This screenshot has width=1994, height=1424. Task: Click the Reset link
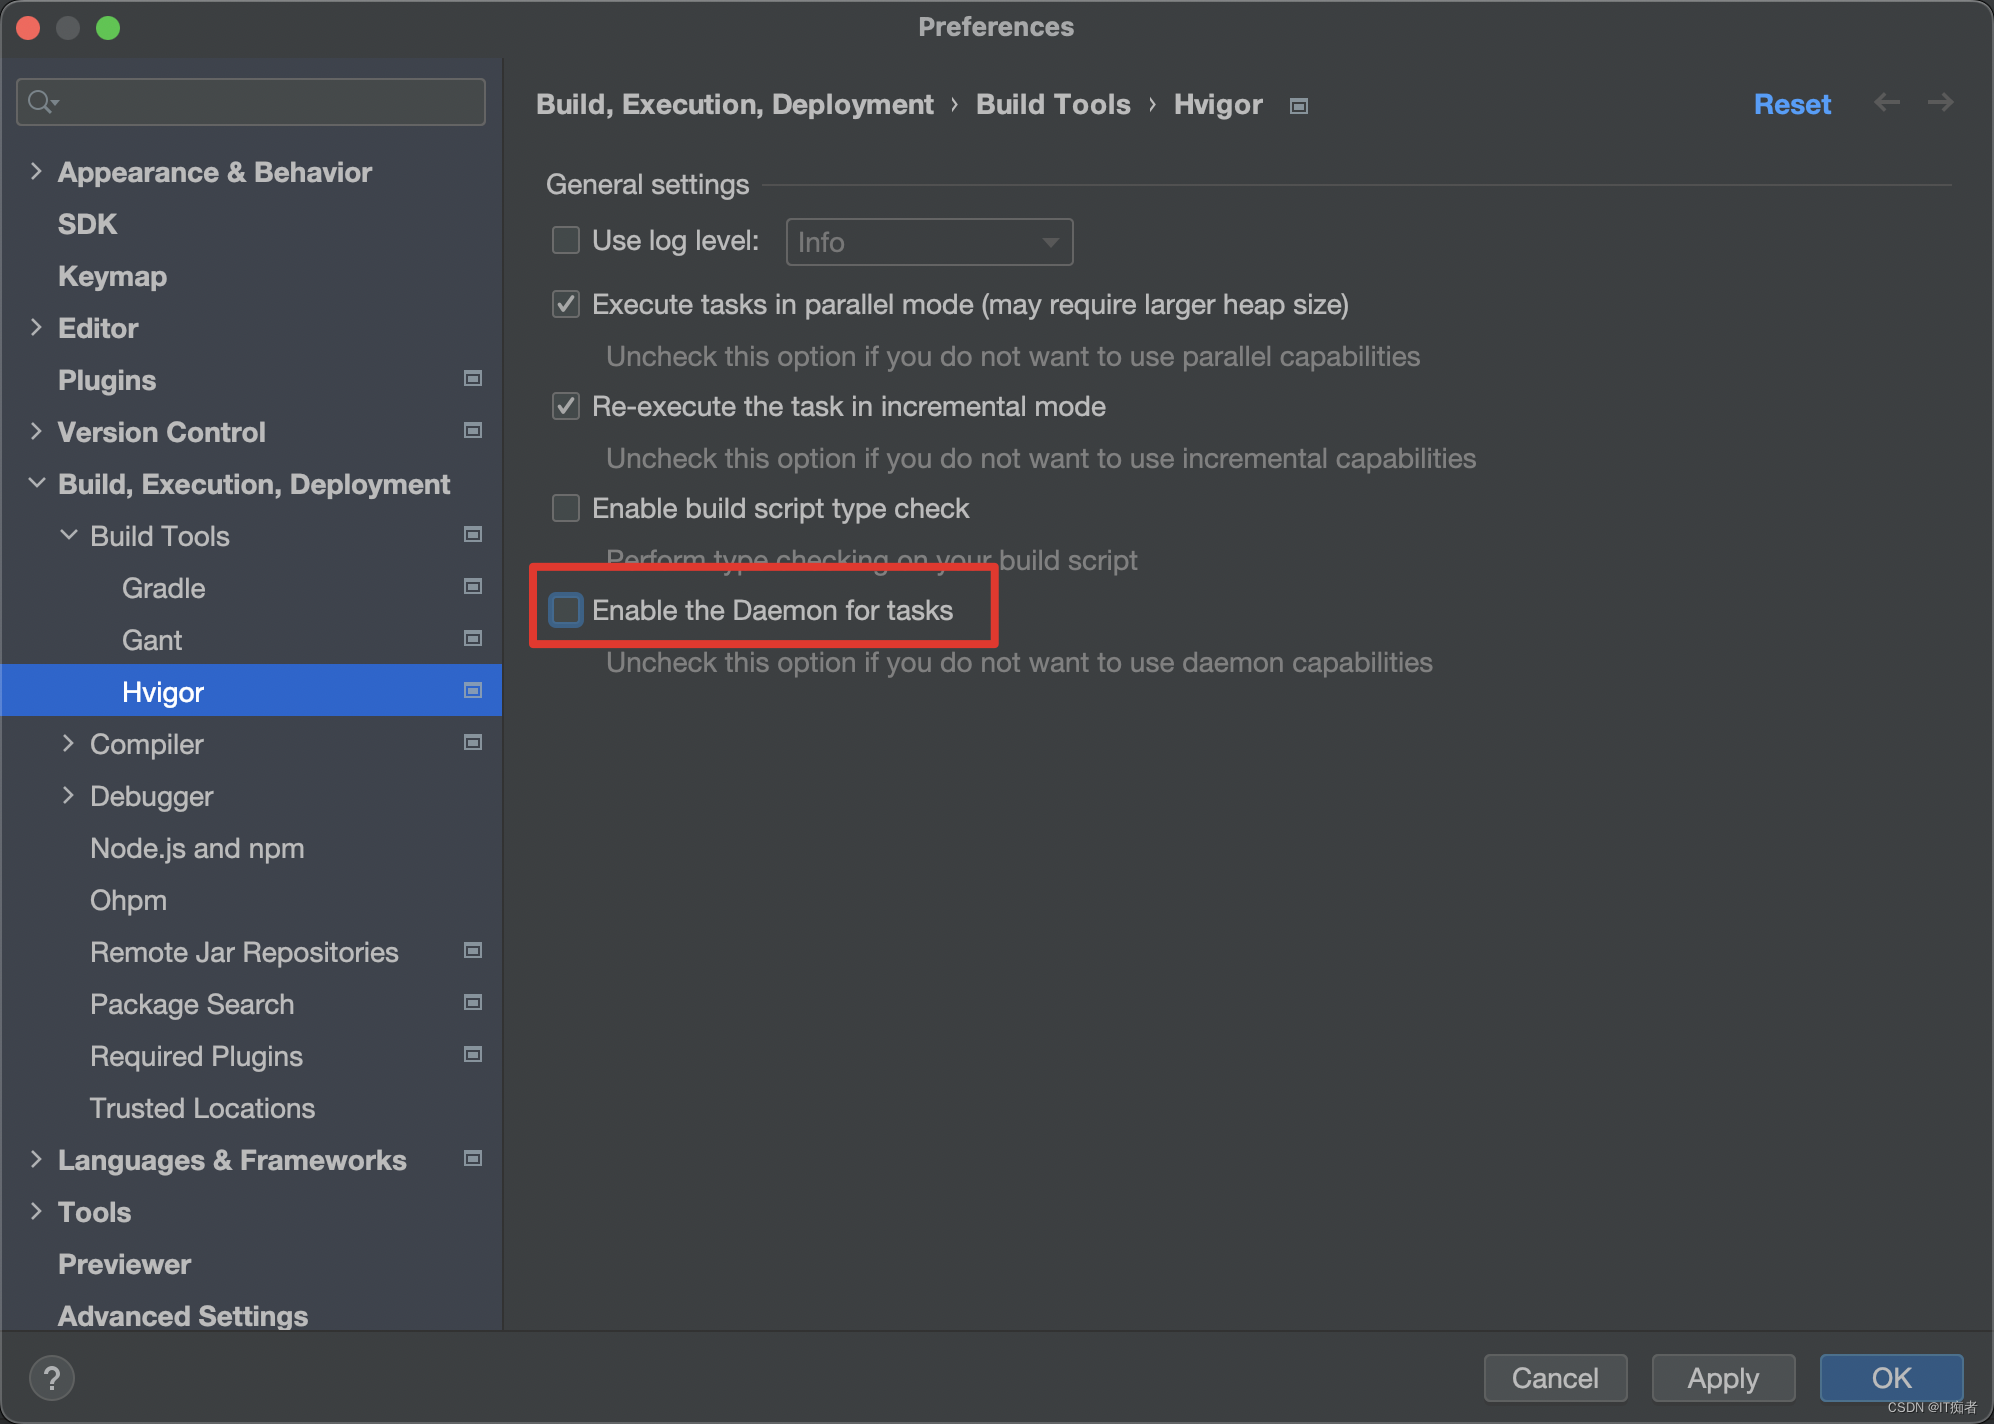(1792, 104)
